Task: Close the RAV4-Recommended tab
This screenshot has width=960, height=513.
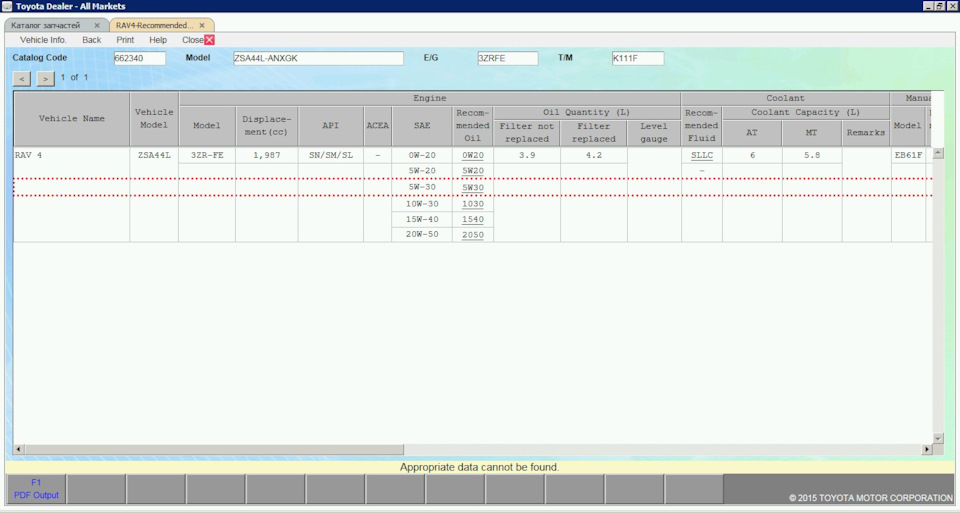Action: 202,26
